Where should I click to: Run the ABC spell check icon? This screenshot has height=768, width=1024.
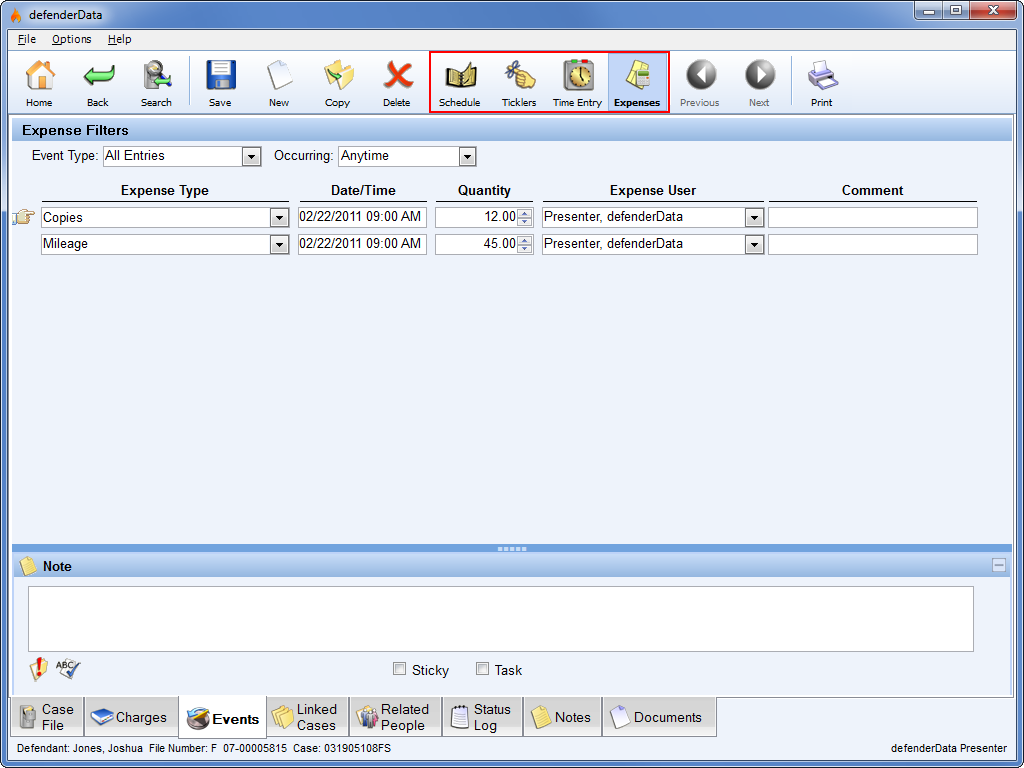pyautogui.click(x=67, y=668)
